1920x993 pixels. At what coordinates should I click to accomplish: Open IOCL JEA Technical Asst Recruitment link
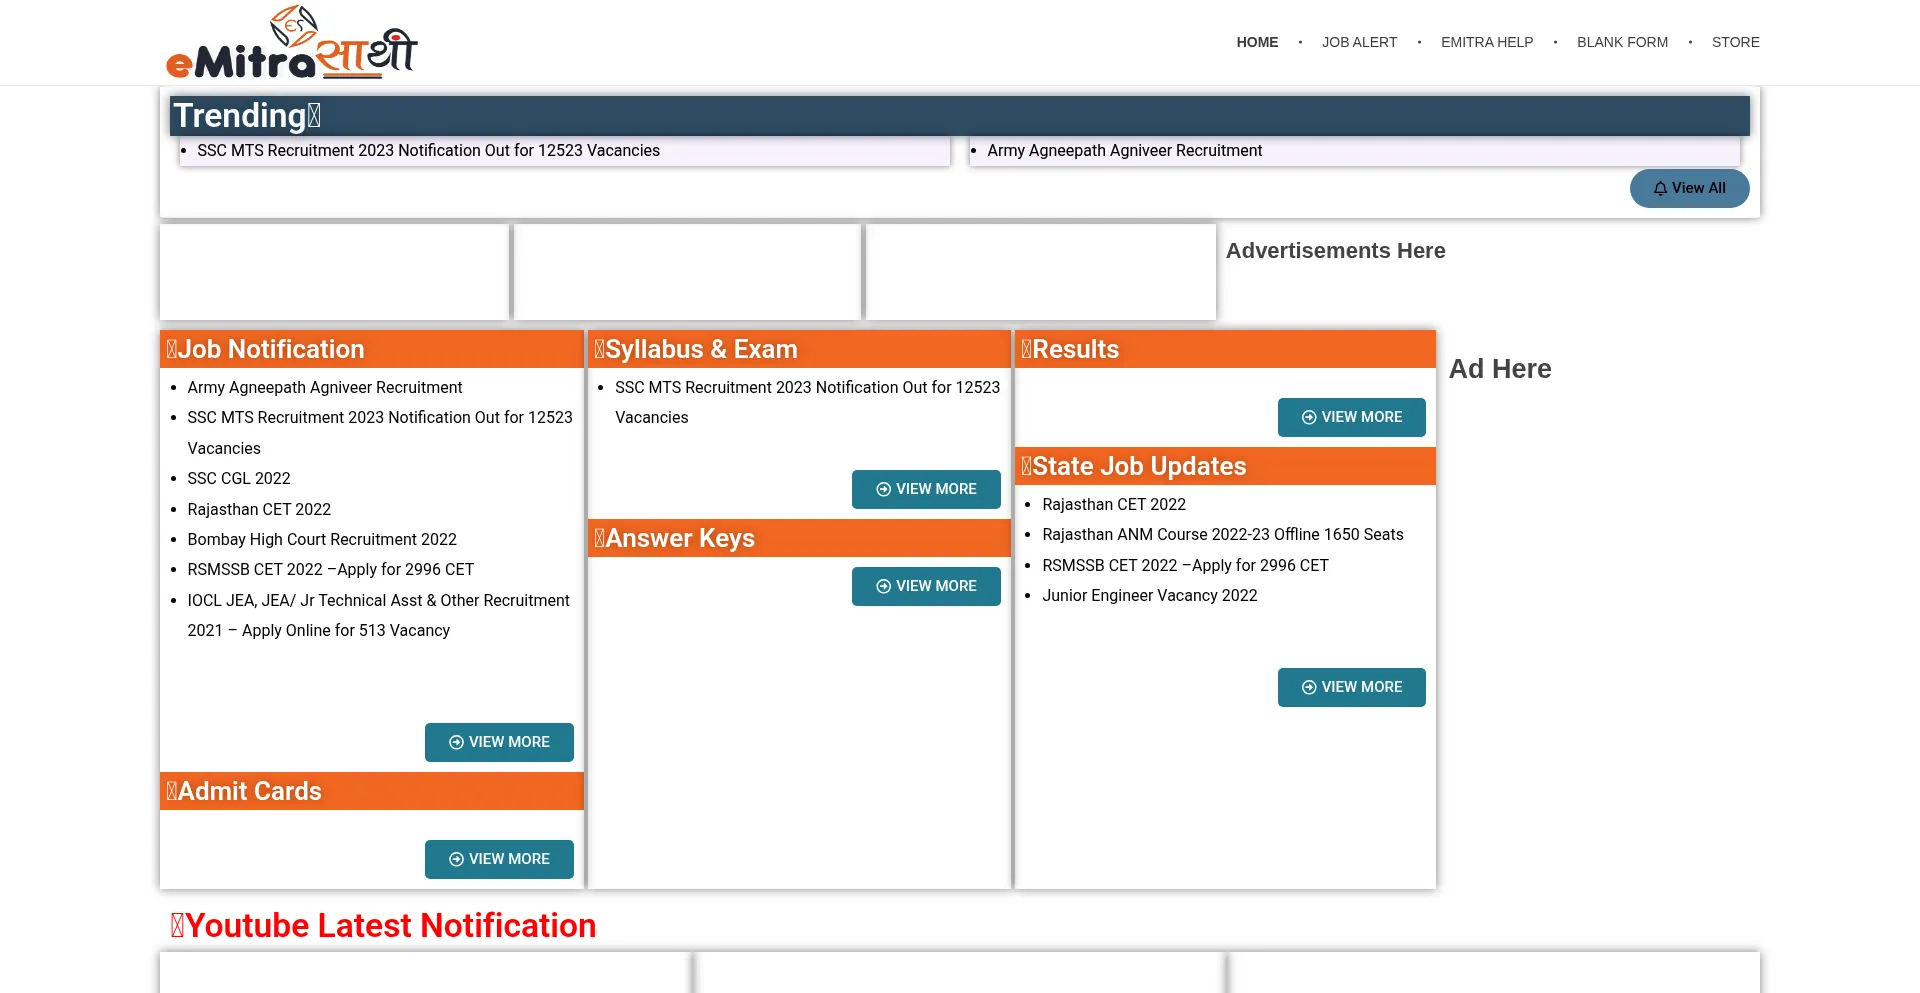pos(378,600)
